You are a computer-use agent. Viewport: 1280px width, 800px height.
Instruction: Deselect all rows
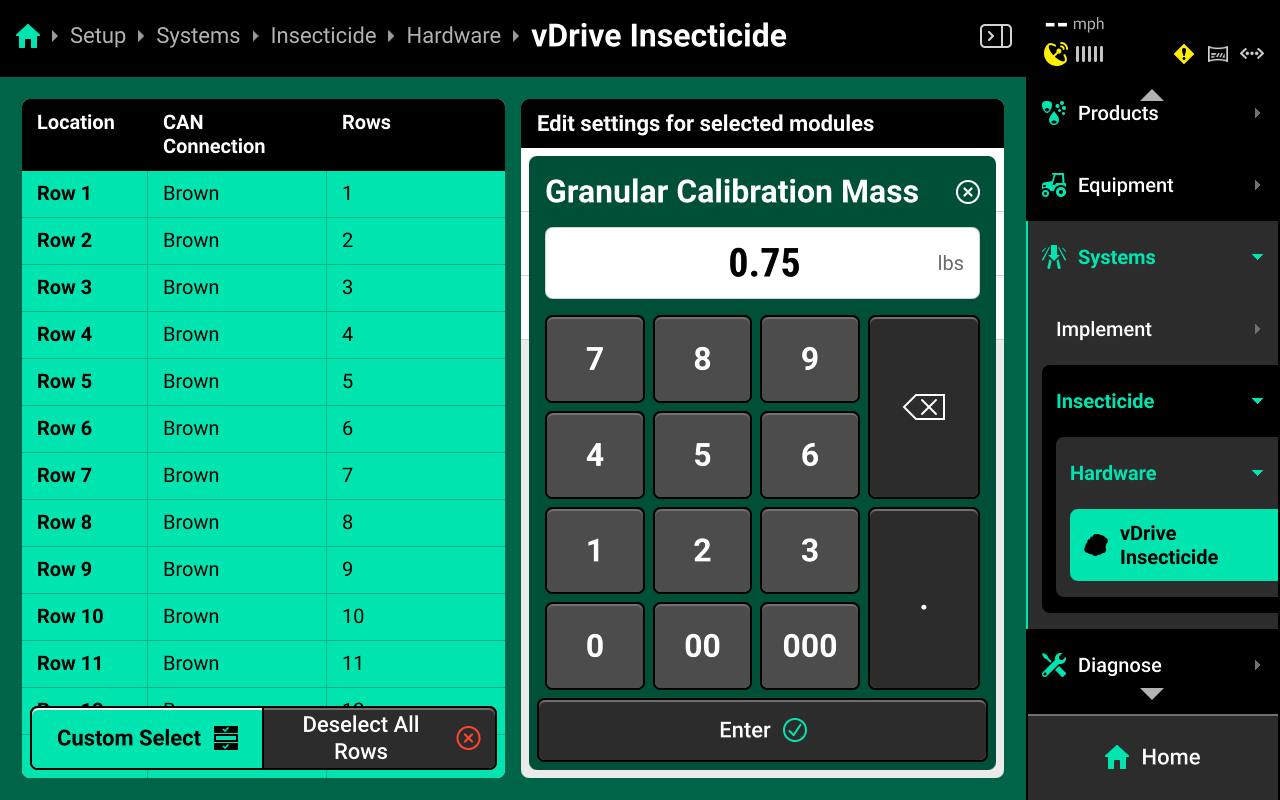click(x=379, y=738)
